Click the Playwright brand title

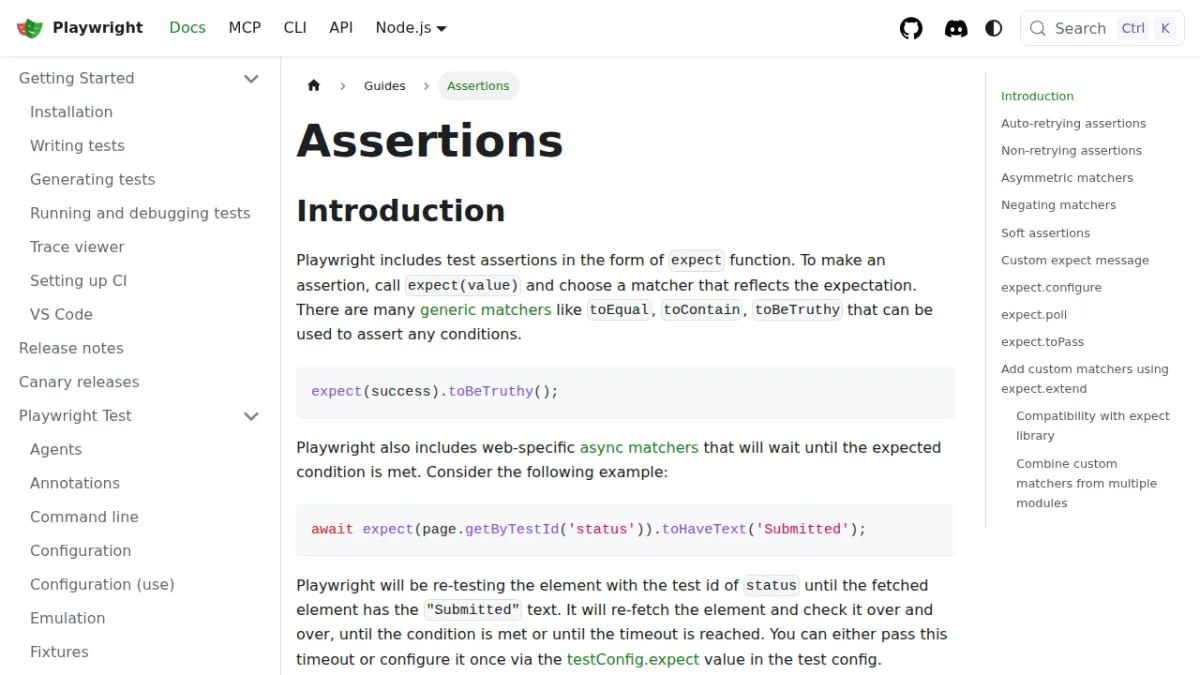(98, 28)
